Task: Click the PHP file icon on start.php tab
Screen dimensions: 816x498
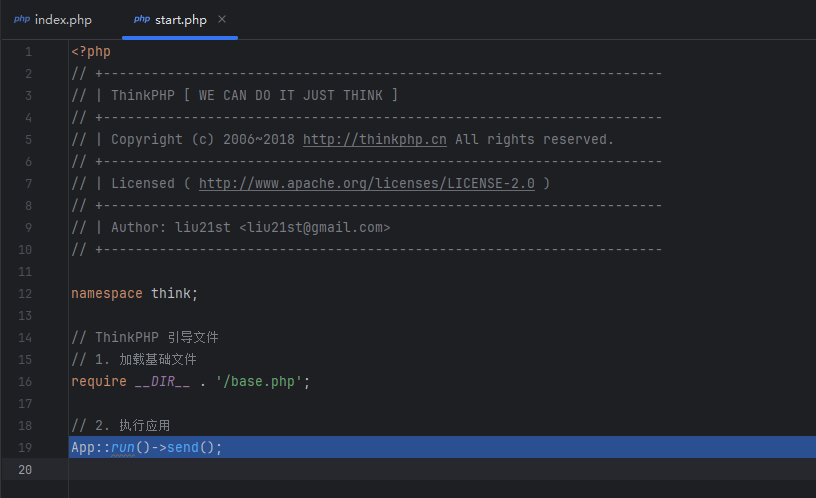Action: [x=142, y=19]
